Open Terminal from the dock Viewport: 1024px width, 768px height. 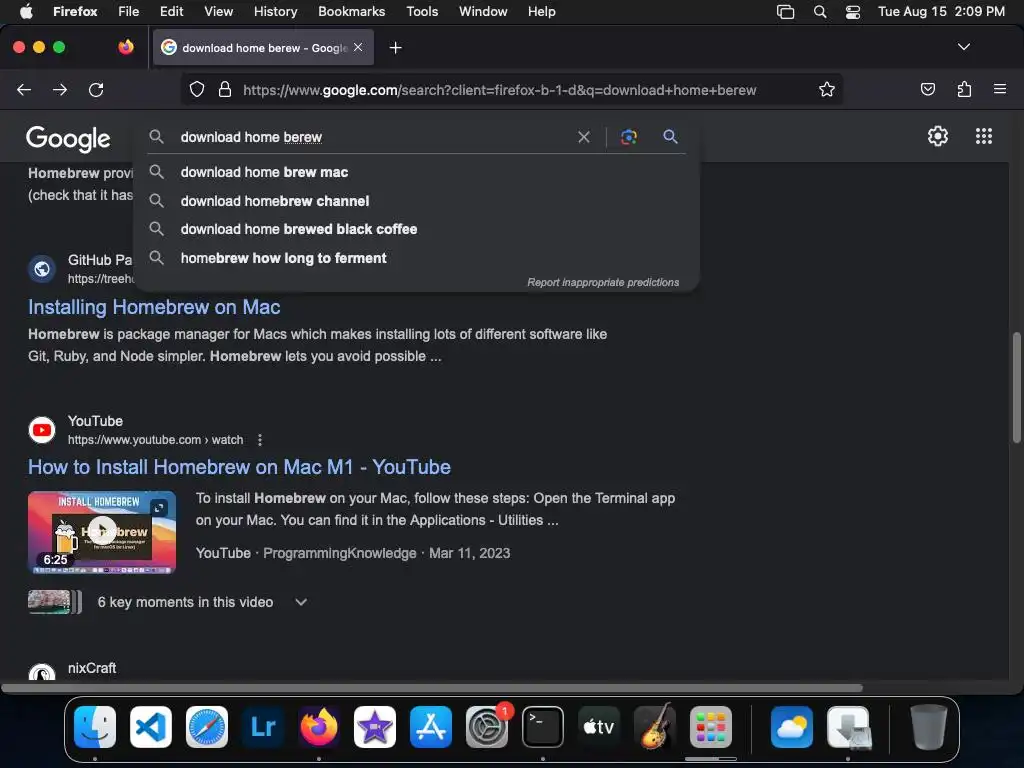point(543,727)
